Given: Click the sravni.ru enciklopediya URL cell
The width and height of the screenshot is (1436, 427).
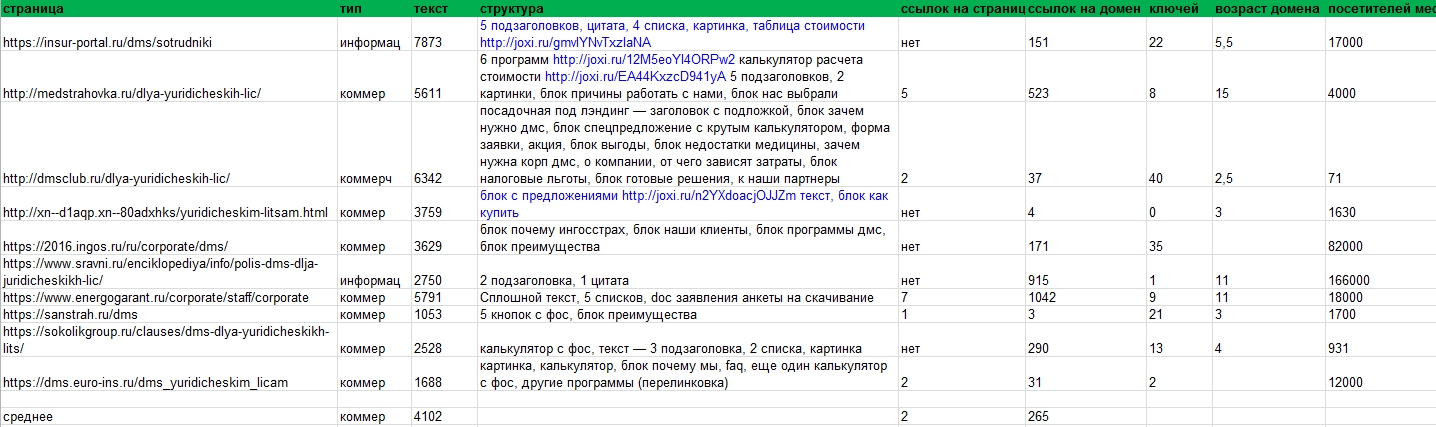Looking at the screenshot, I should (x=169, y=272).
